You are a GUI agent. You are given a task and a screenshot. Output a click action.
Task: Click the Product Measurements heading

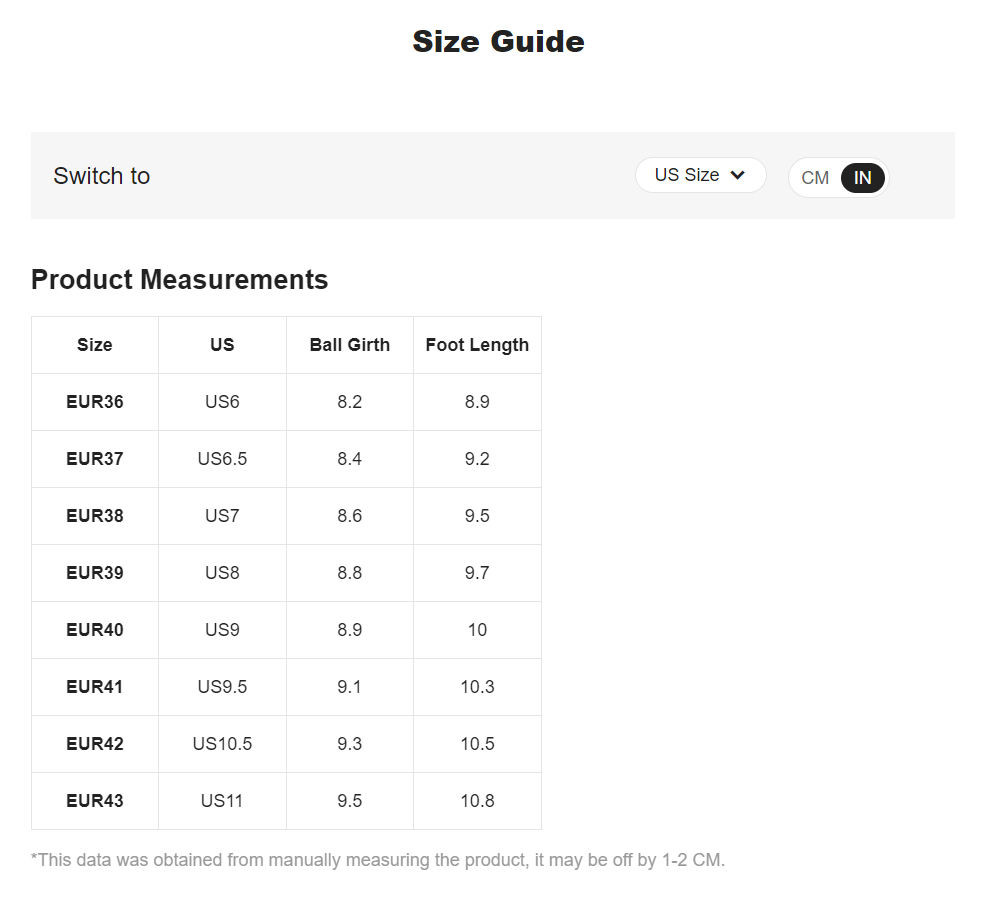pyautogui.click(x=180, y=280)
